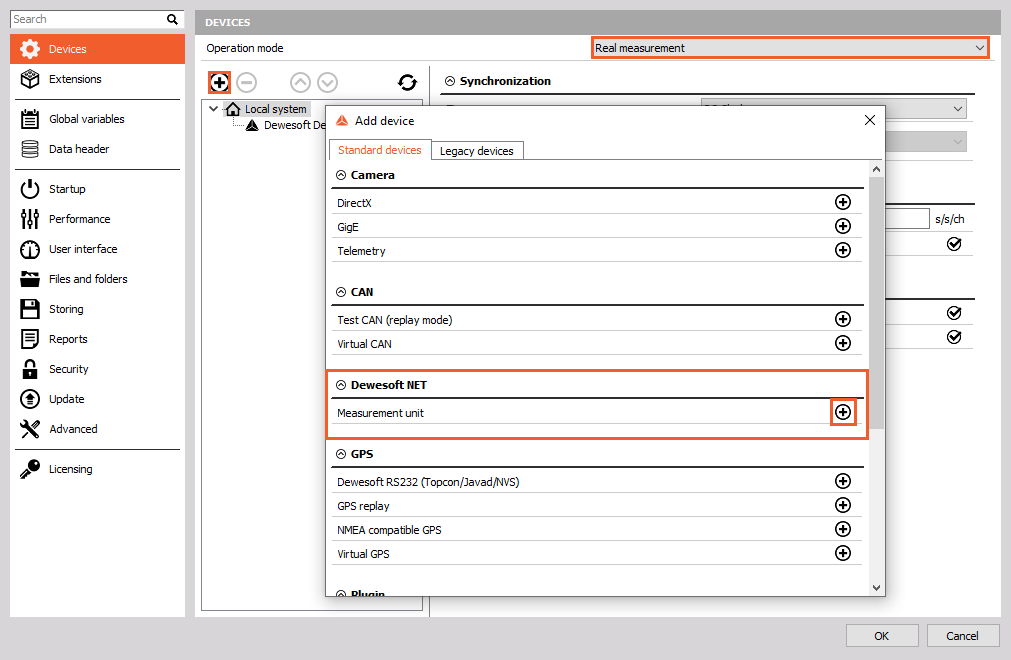Add a Virtual CAN device

(843, 343)
